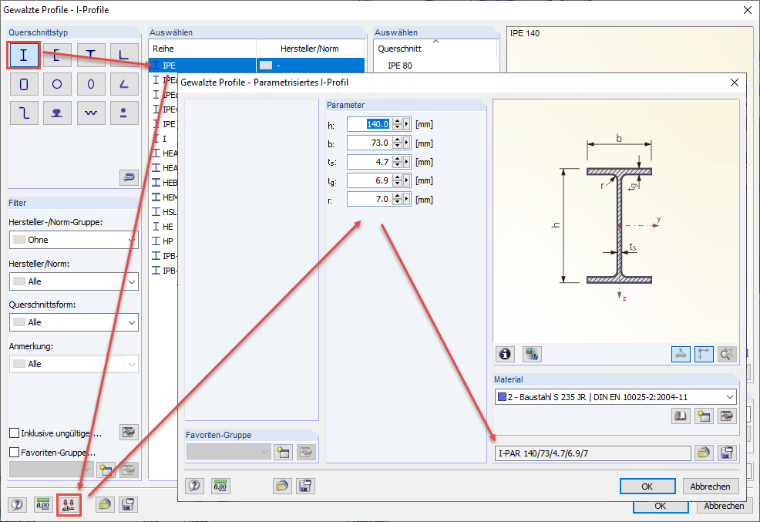
Task: Click filter settings icon beside Inklusive ungültige
Action: [x=128, y=431]
